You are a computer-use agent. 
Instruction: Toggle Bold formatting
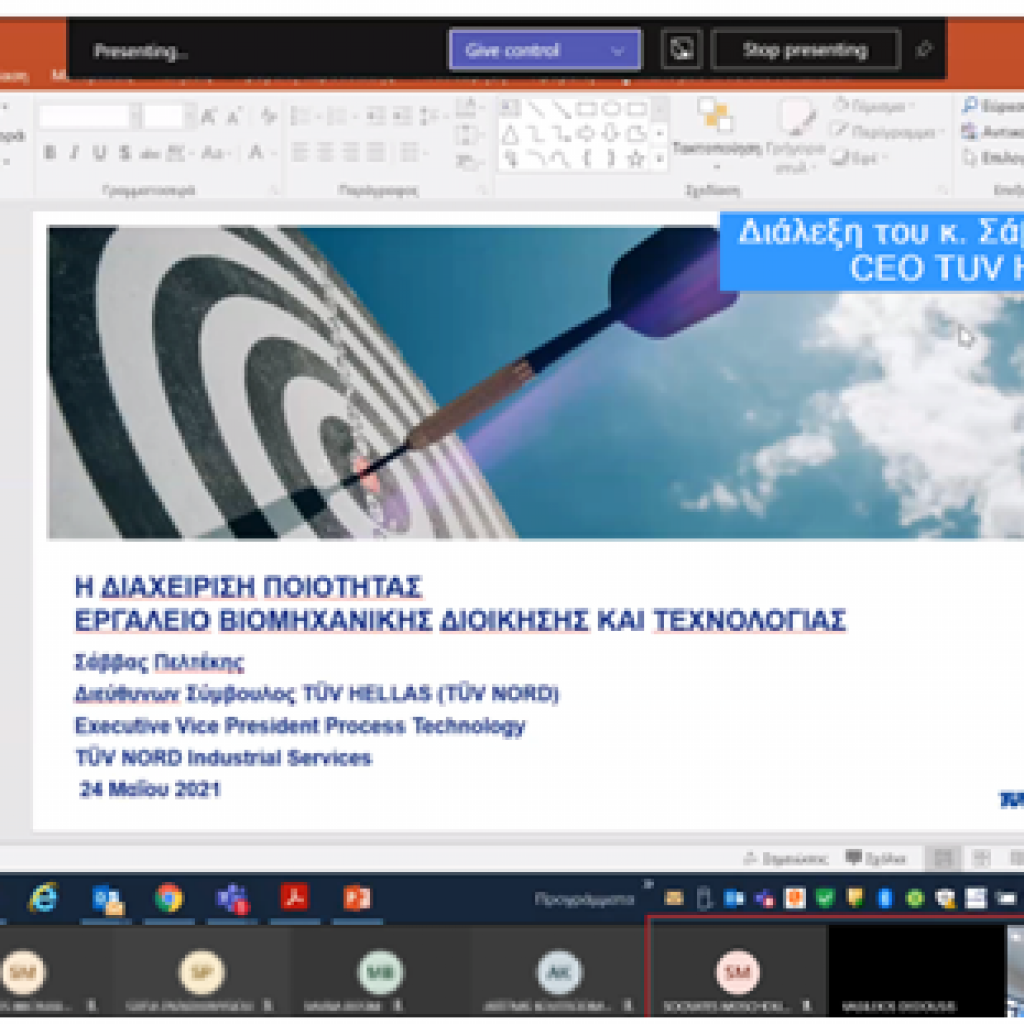point(49,153)
